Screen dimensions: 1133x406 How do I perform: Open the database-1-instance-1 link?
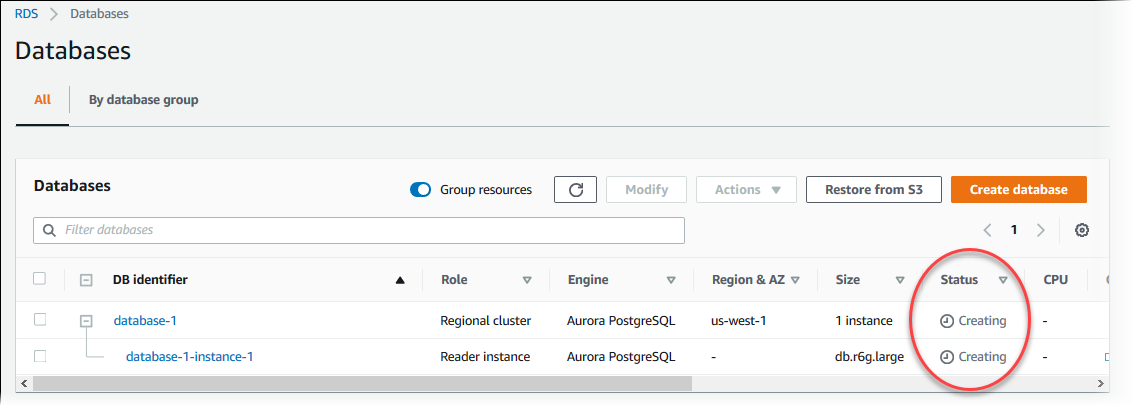click(x=189, y=357)
